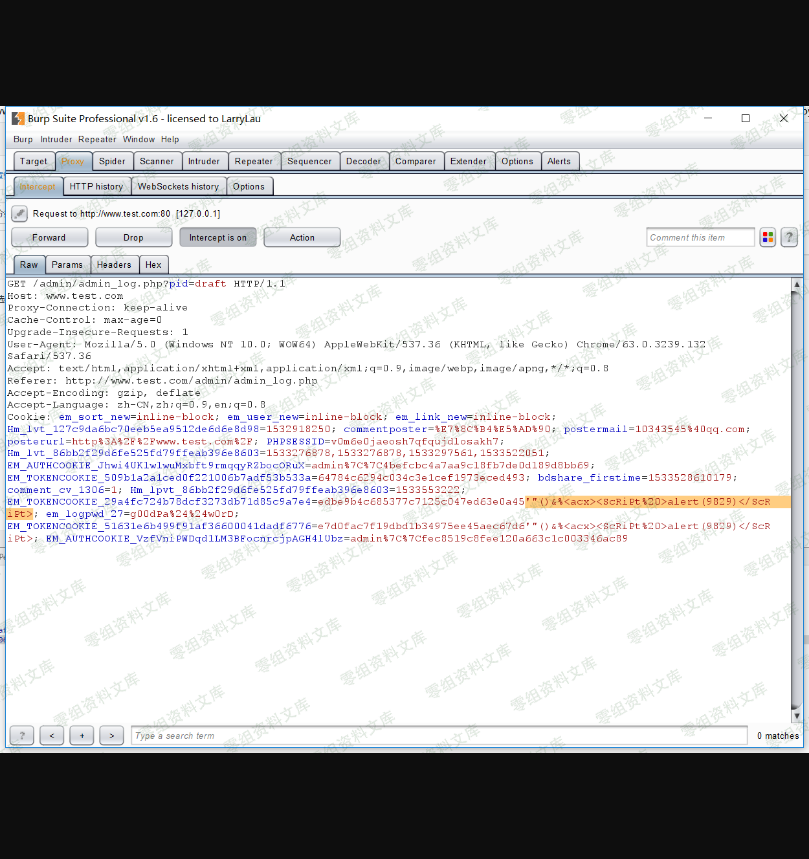The width and height of the screenshot is (809, 859).
Task: Drop the intercepted request
Action: [x=133, y=238]
